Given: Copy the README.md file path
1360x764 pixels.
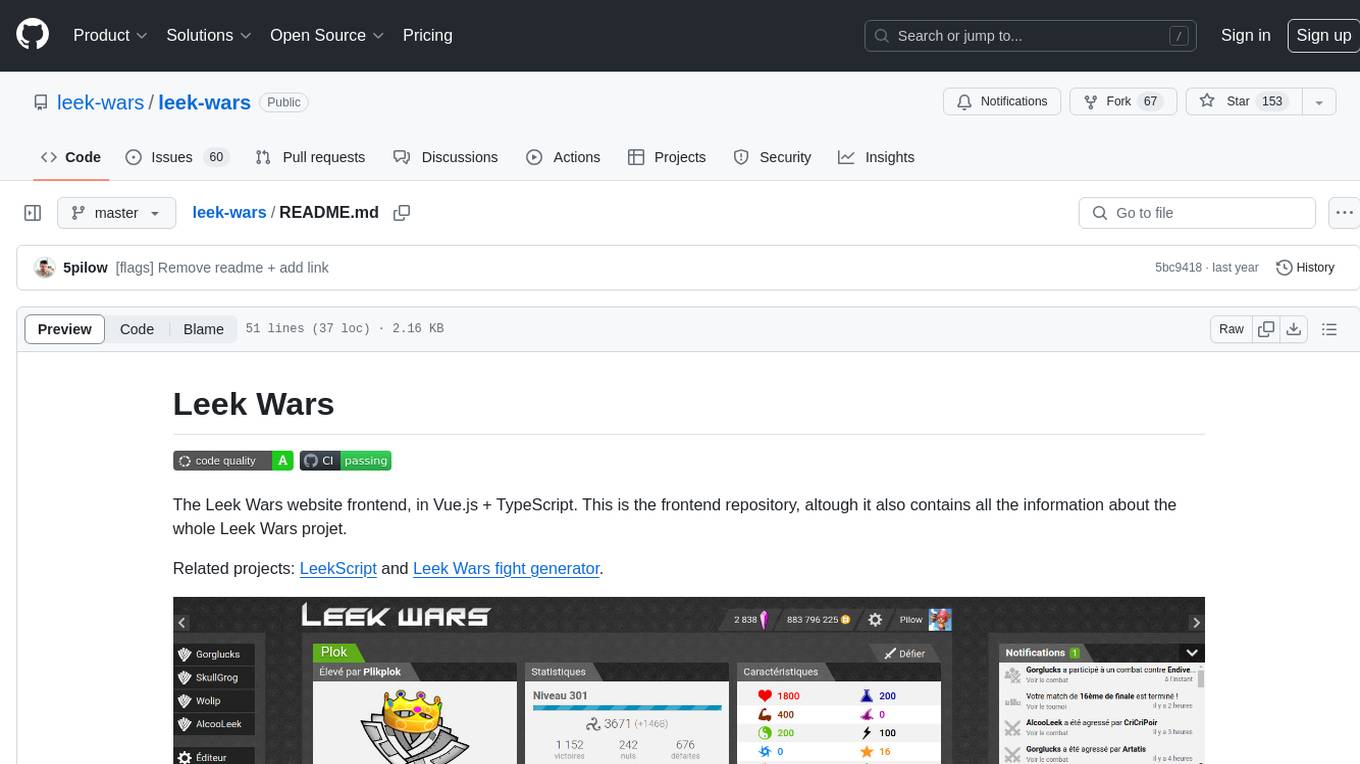Looking at the screenshot, I should [402, 213].
